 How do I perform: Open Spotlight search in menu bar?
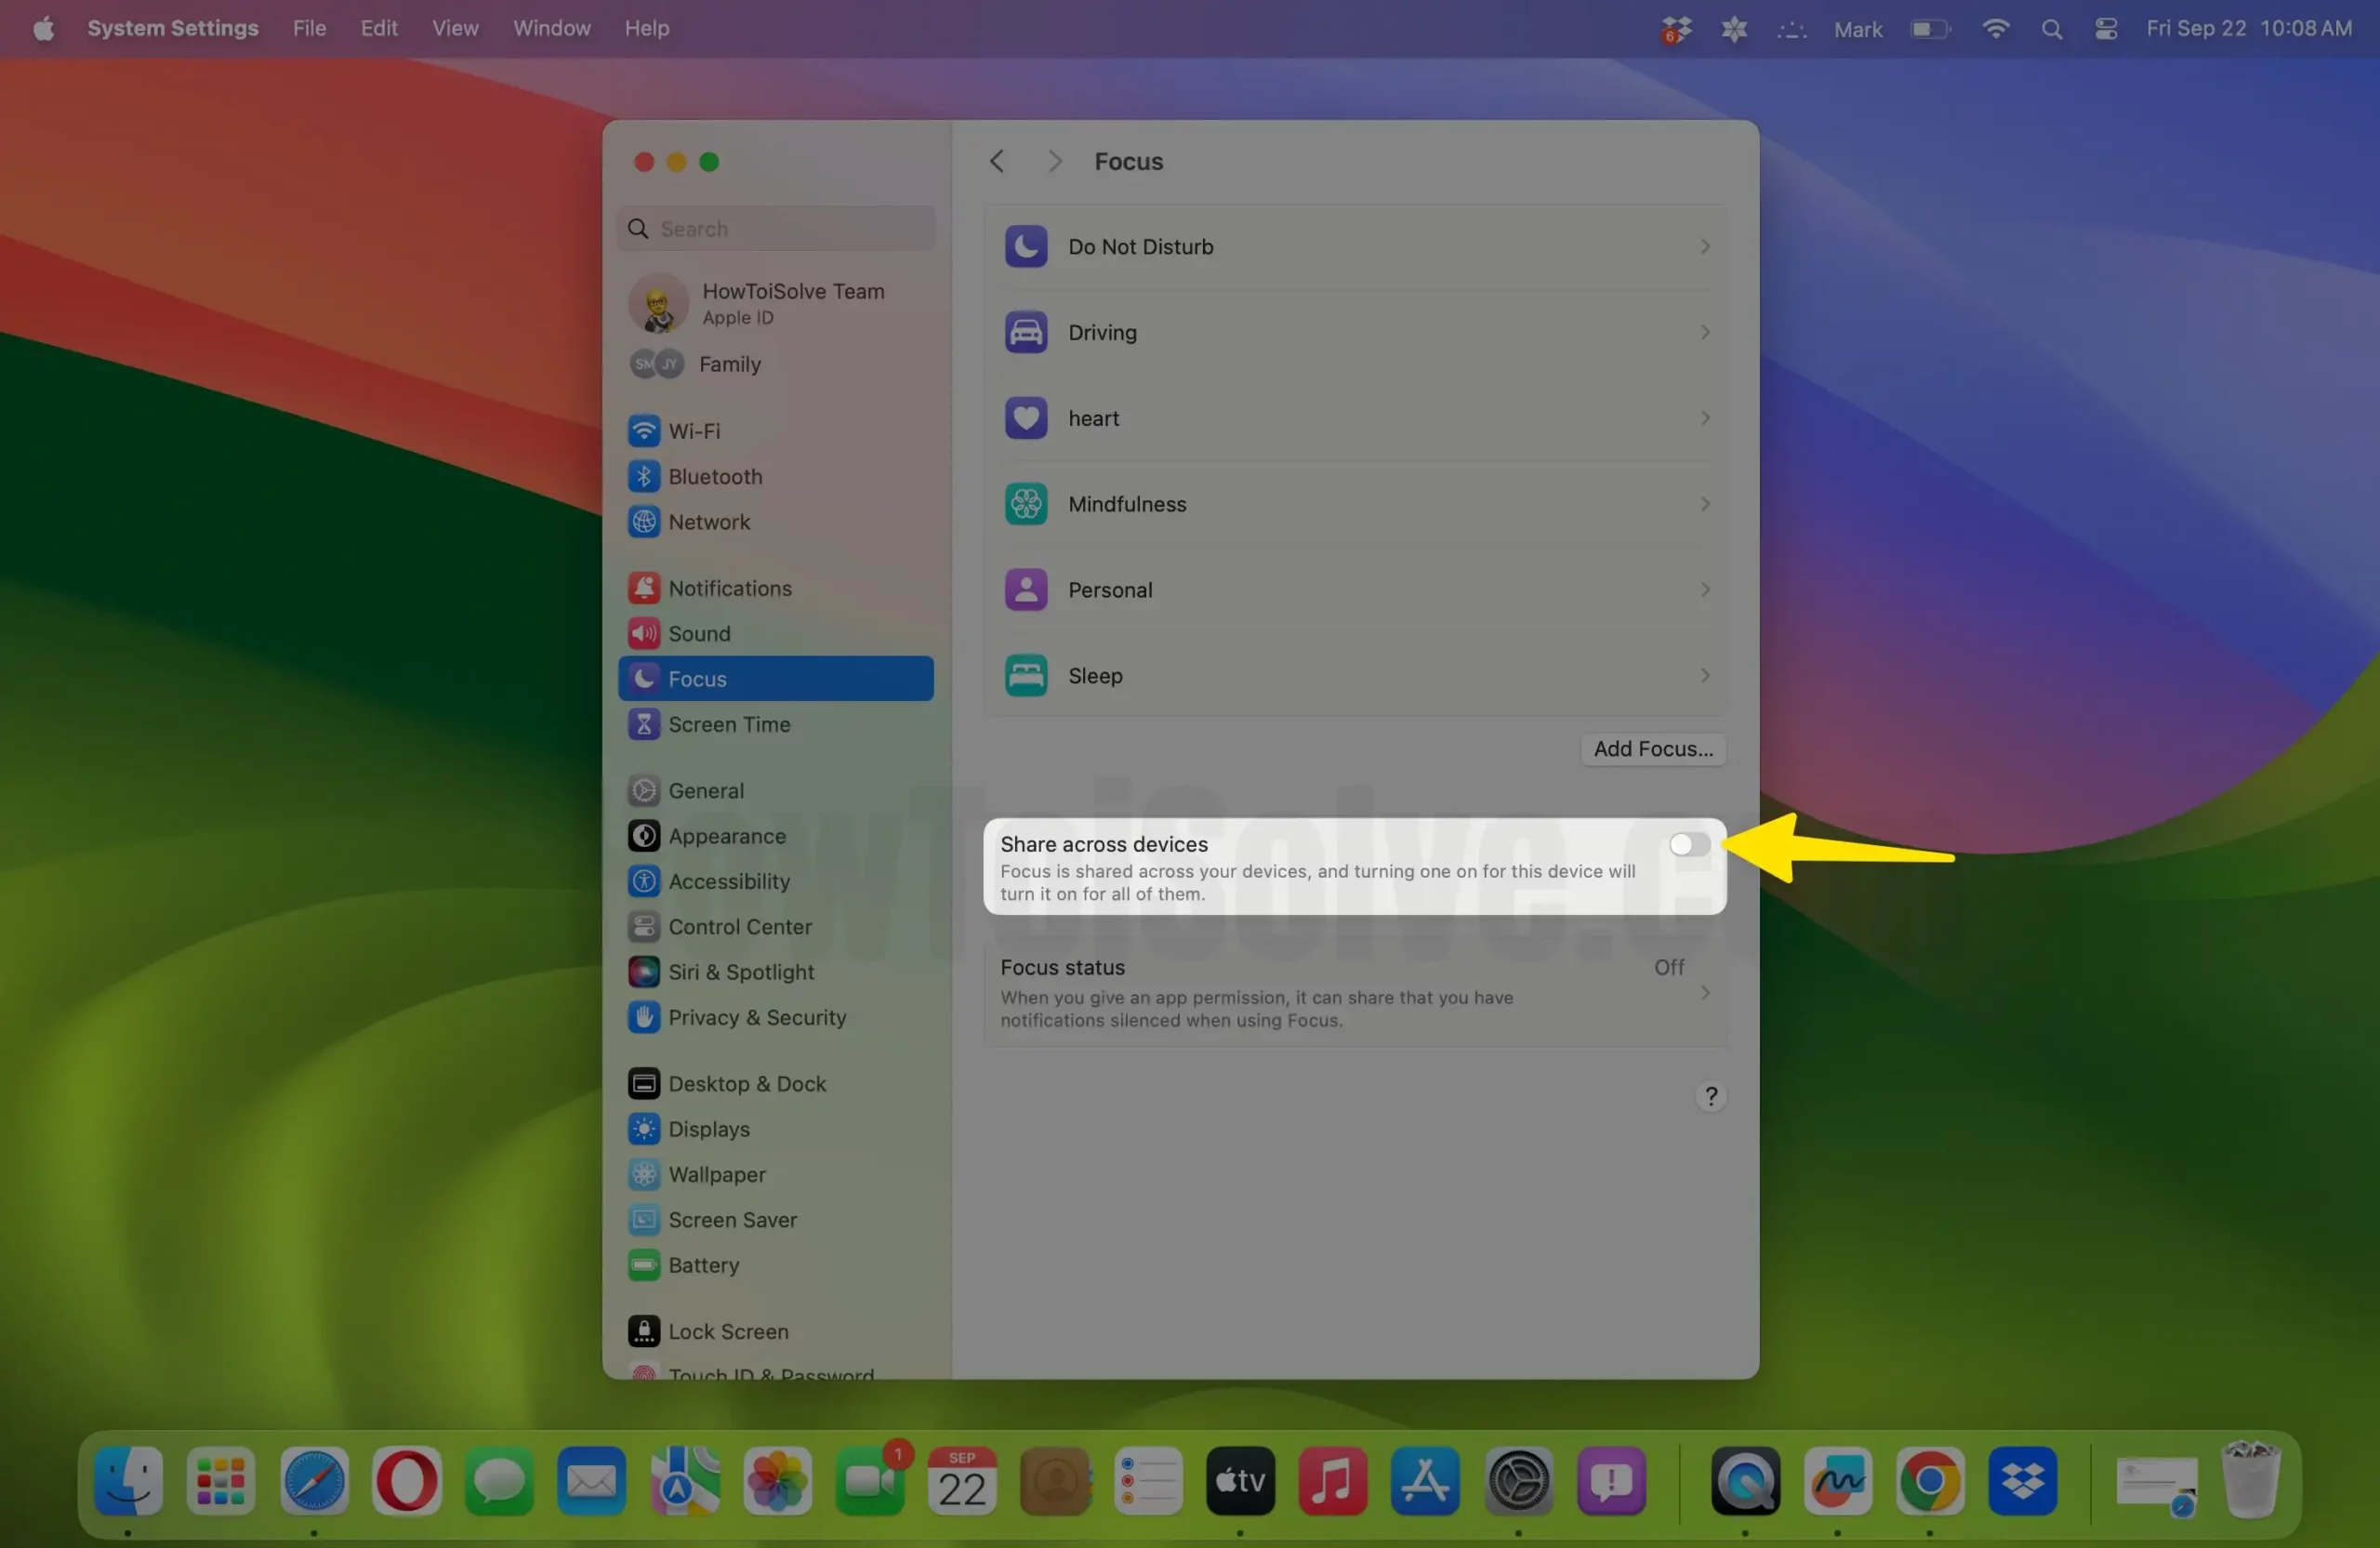point(2051,29)
